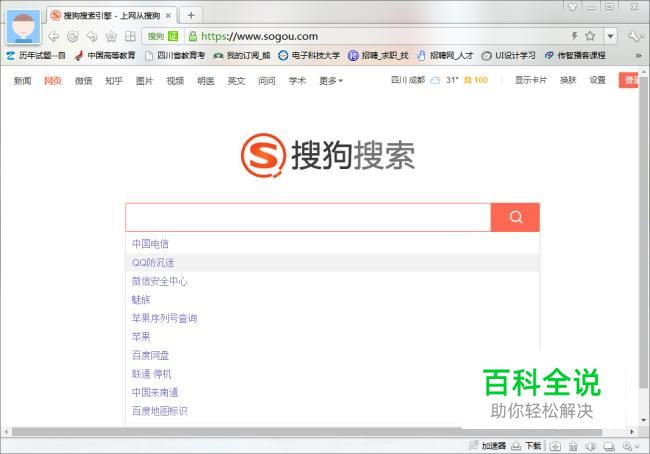Open the 招聘网_人才 bookmark
This screenshot has height=454, width=650.
[445, 55]
